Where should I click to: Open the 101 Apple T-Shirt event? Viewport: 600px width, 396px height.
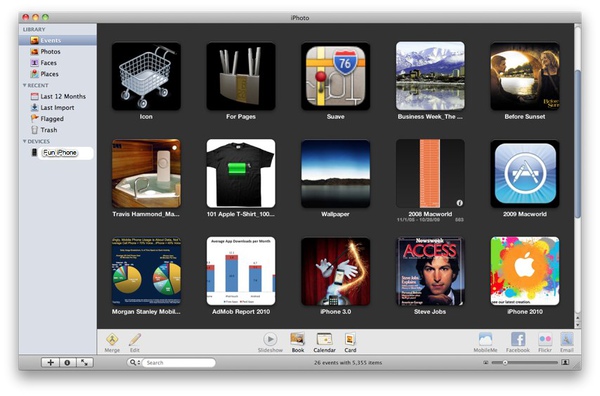click(x=241, y=174)
